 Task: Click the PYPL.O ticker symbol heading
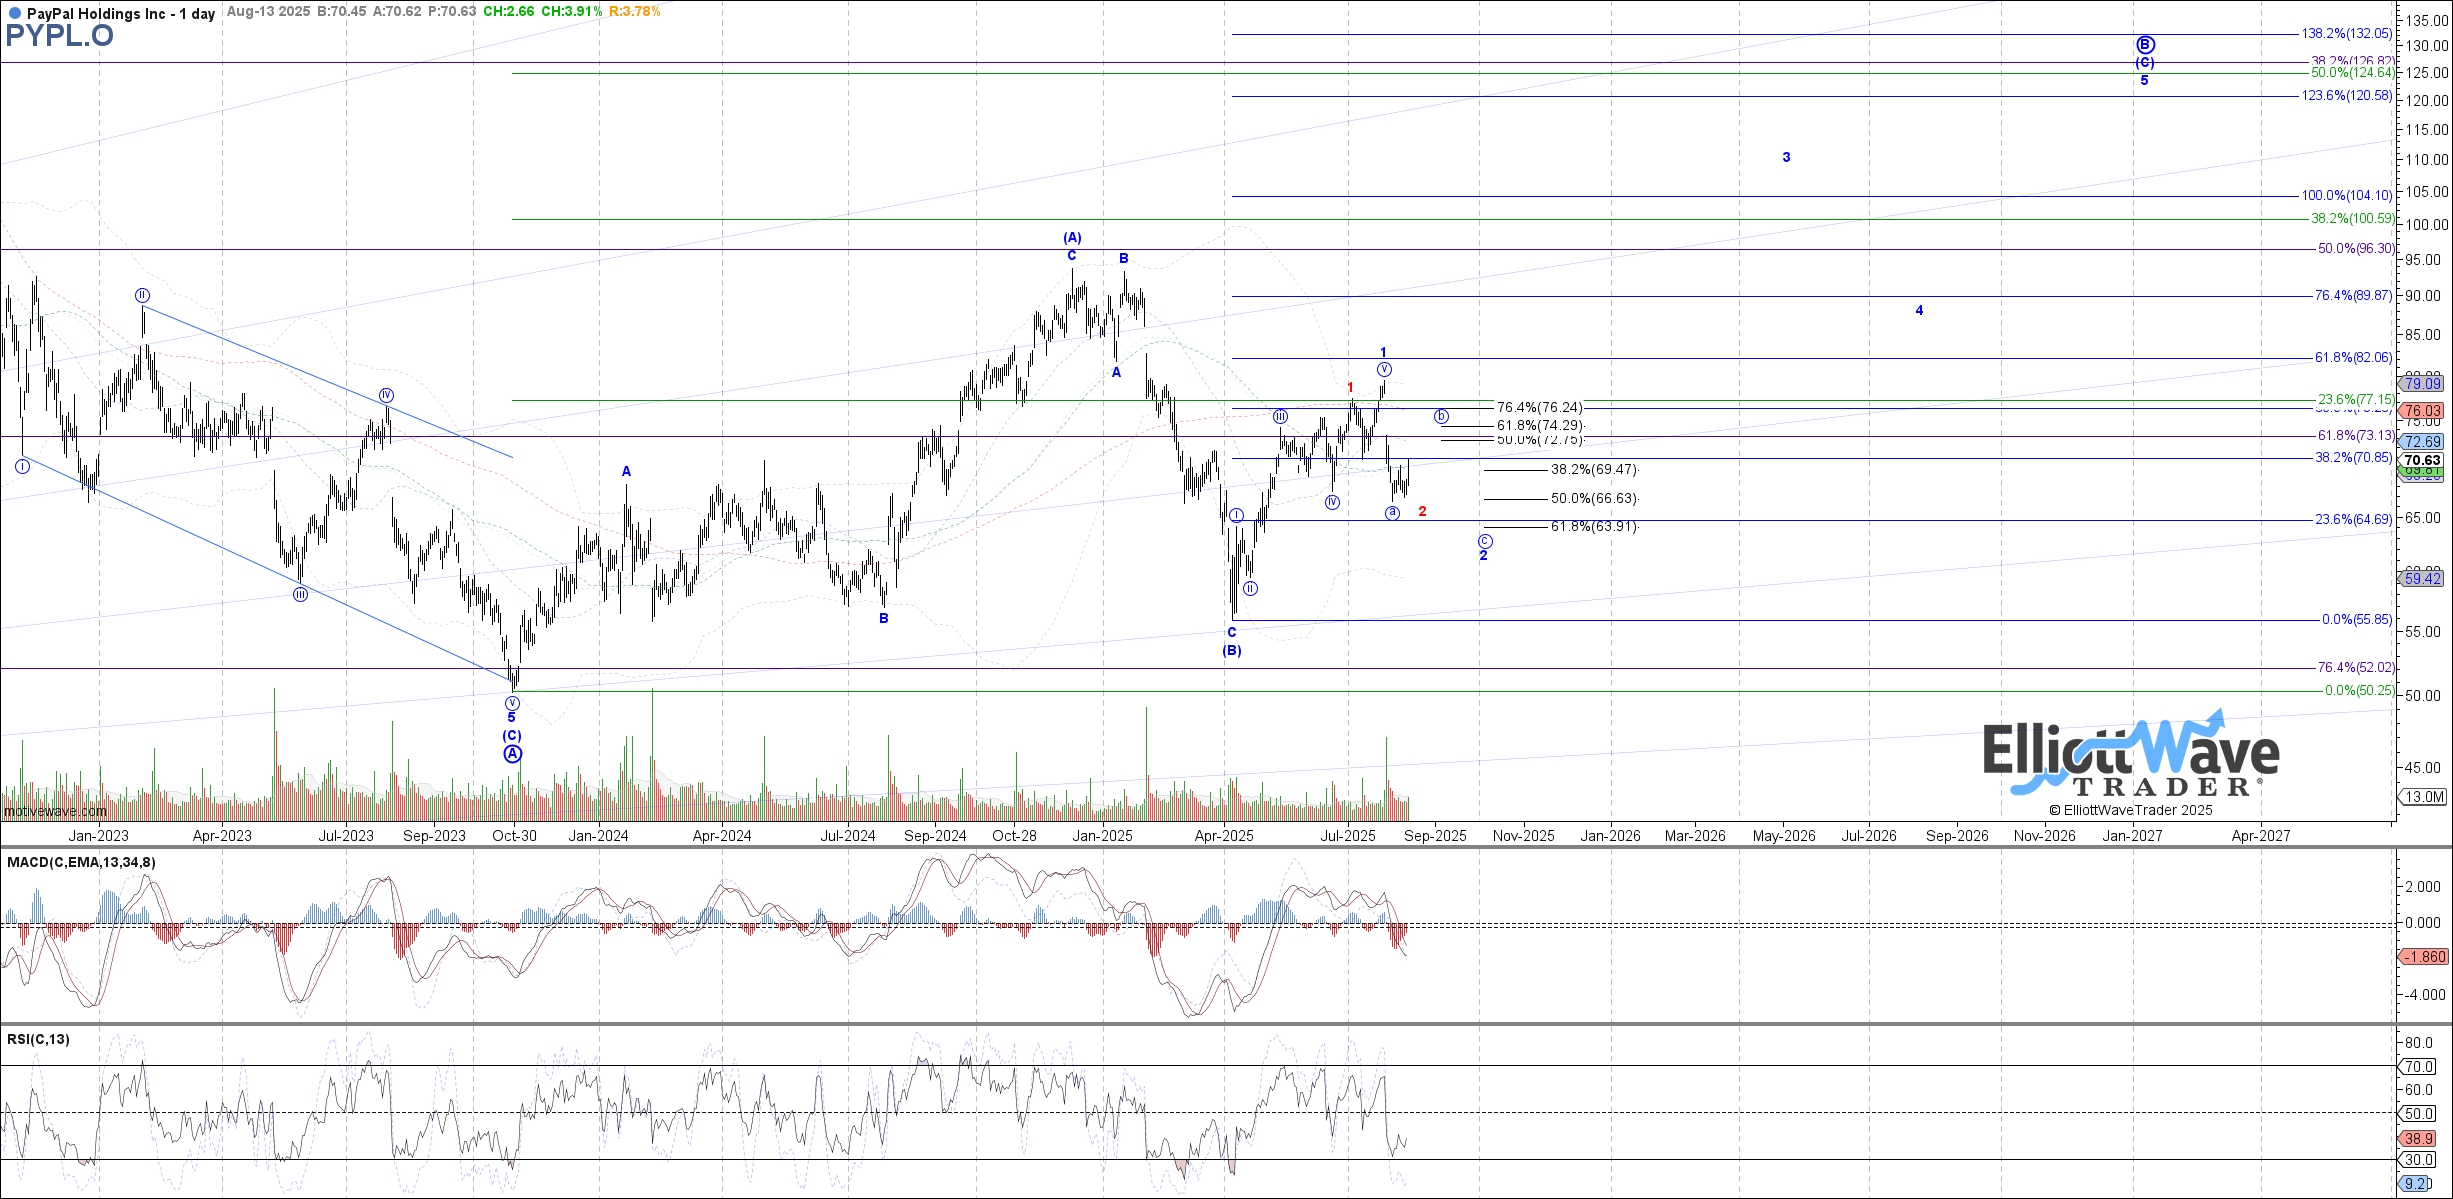click(60, 36)
